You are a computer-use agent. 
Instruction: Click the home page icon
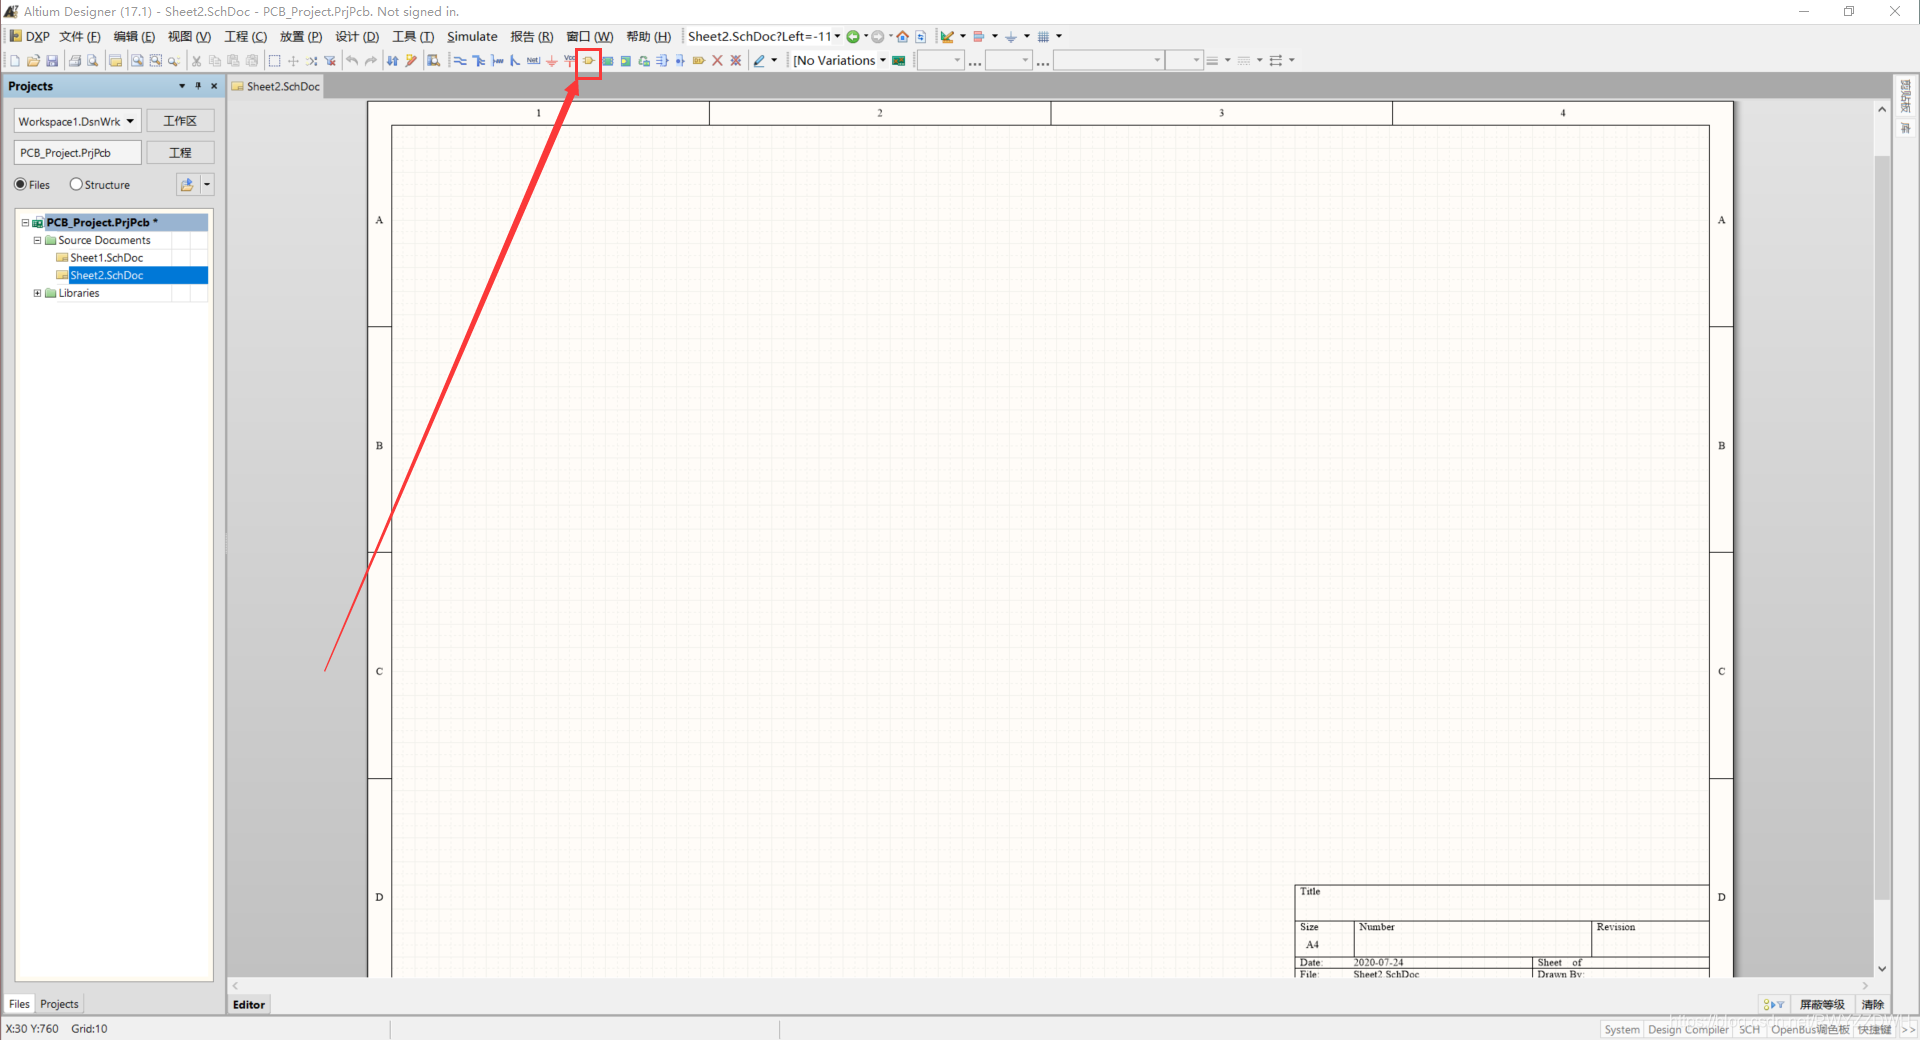tap(902, 37)
